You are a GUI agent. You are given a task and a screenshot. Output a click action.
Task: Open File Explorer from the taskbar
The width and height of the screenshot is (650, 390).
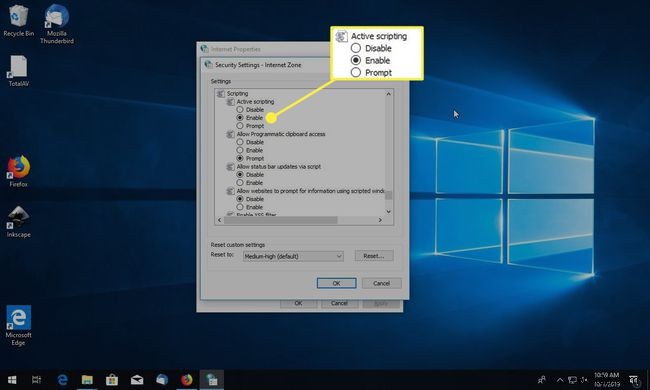(87, 380)
